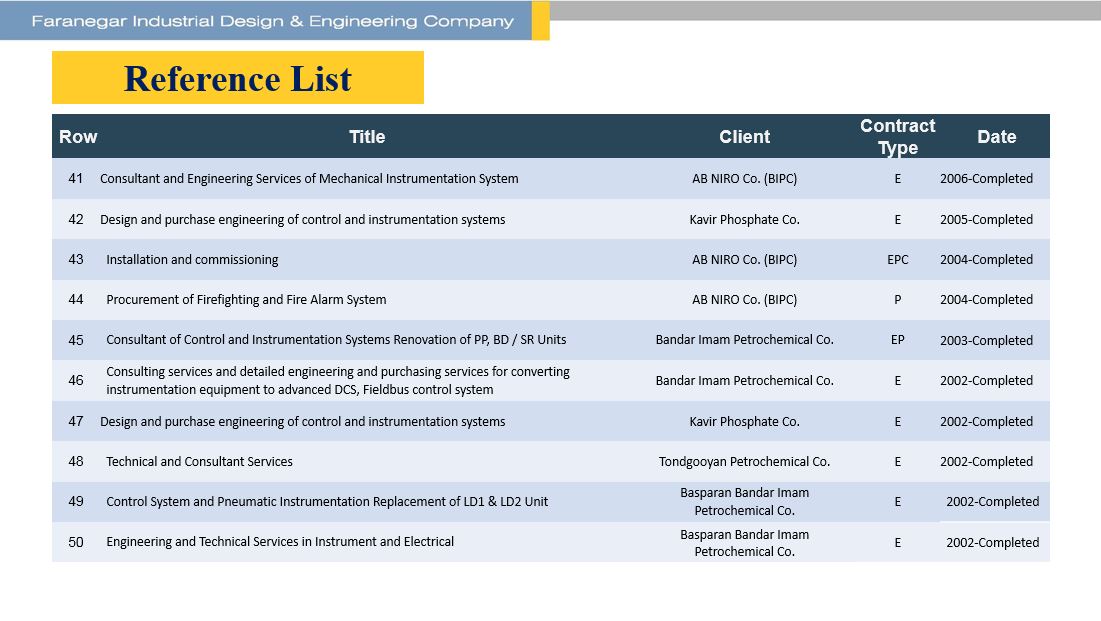1101x621 pixels.
Task: Select the "Date" column header
Action: point(996,137)
